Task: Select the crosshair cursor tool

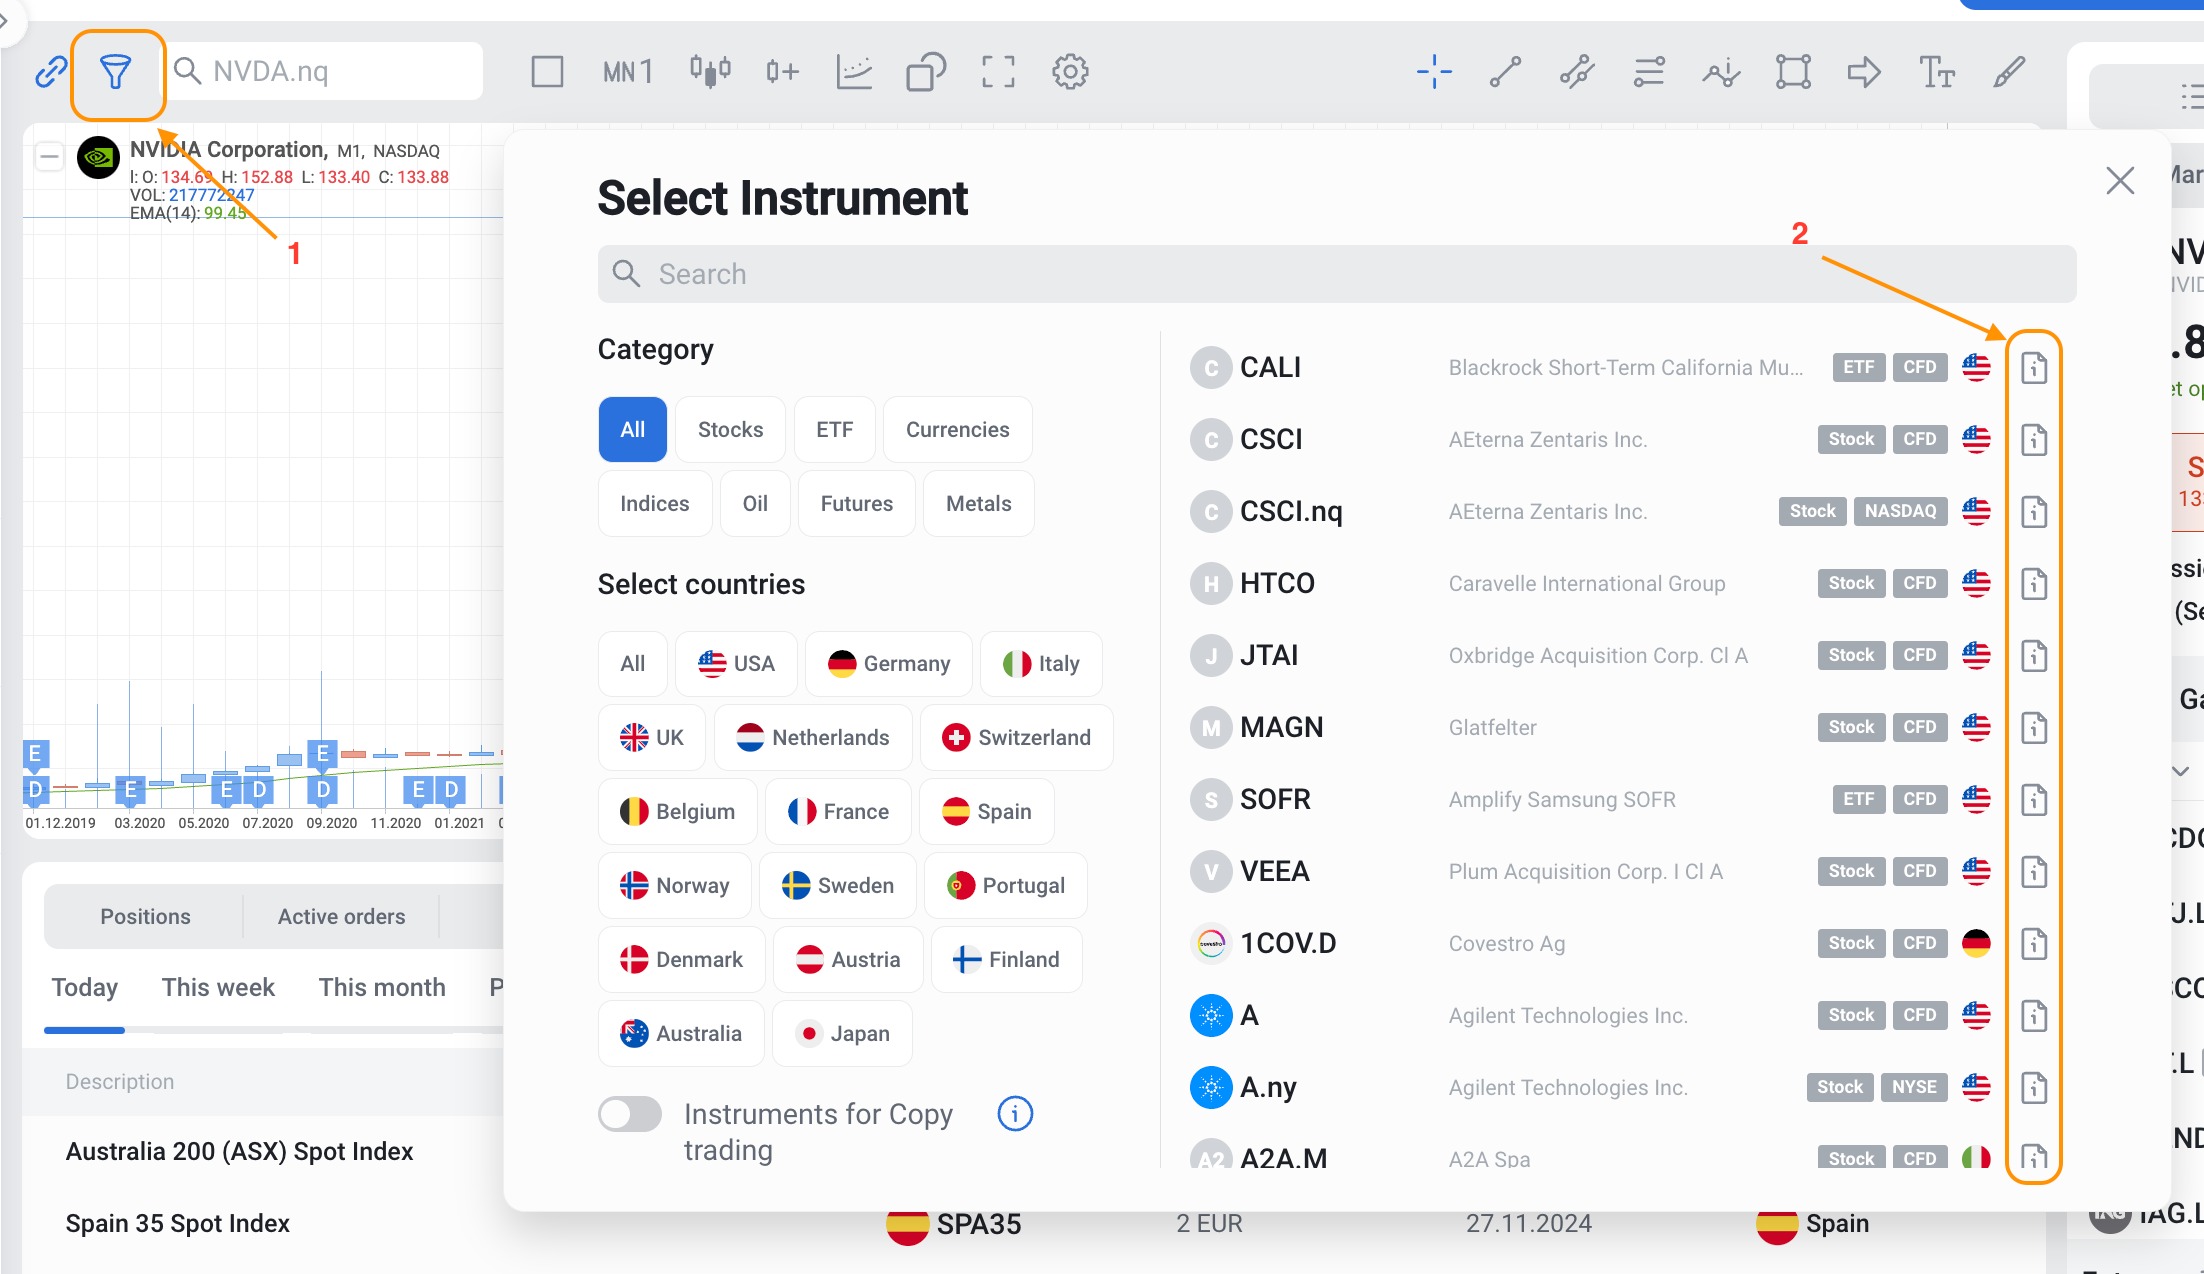Action: 1434,72
